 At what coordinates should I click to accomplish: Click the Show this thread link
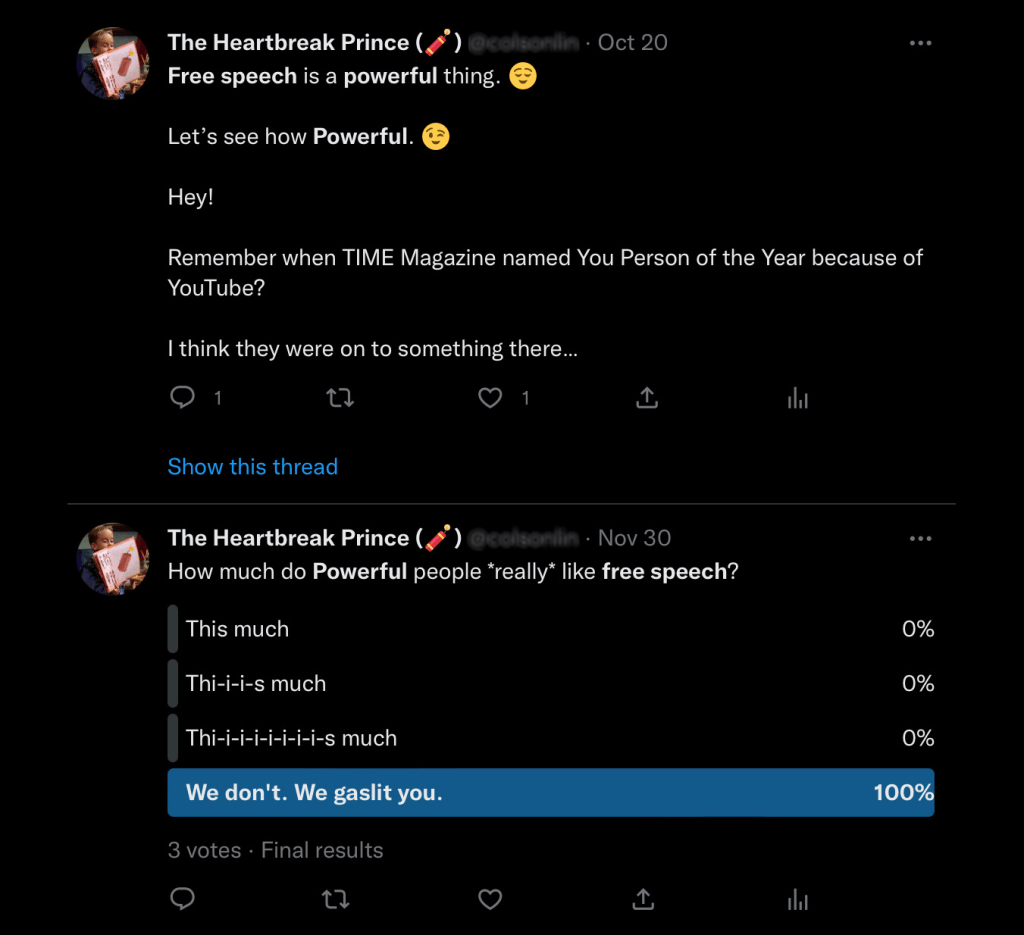point(253,467)
